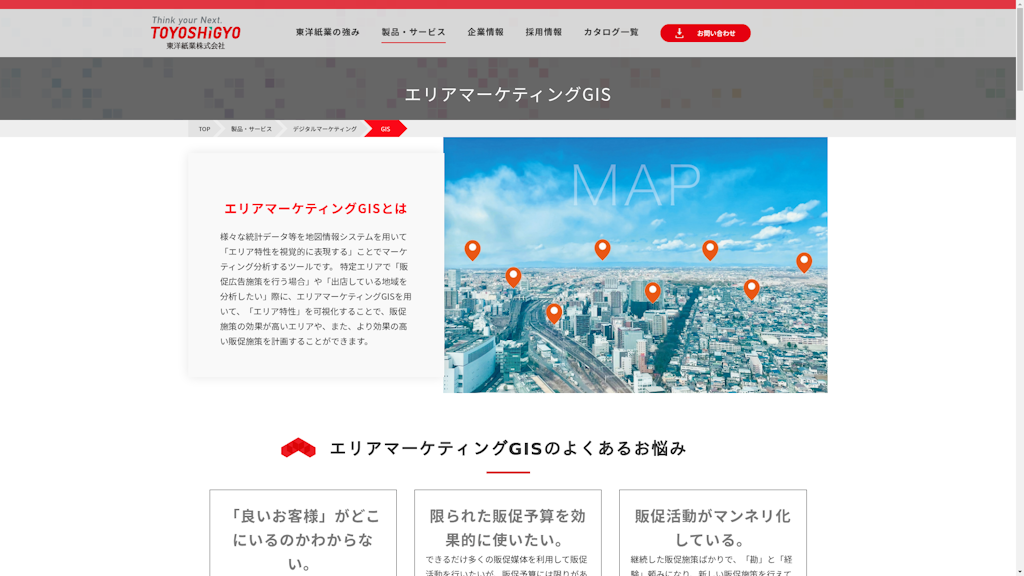Open the 東洋紙業の強み navigation menu

point(327,32)
